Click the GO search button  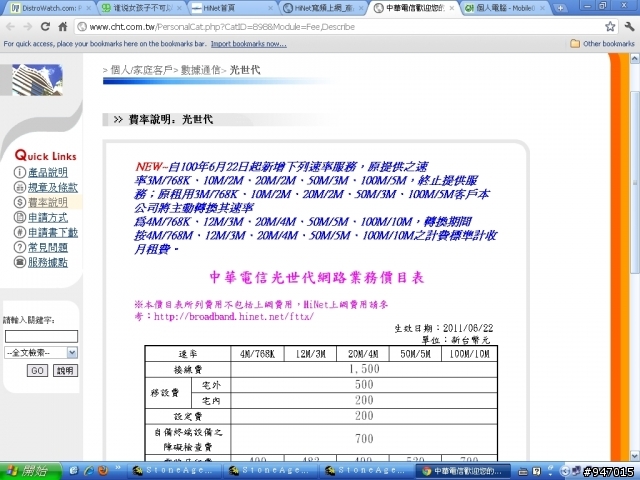pos(37,371)
